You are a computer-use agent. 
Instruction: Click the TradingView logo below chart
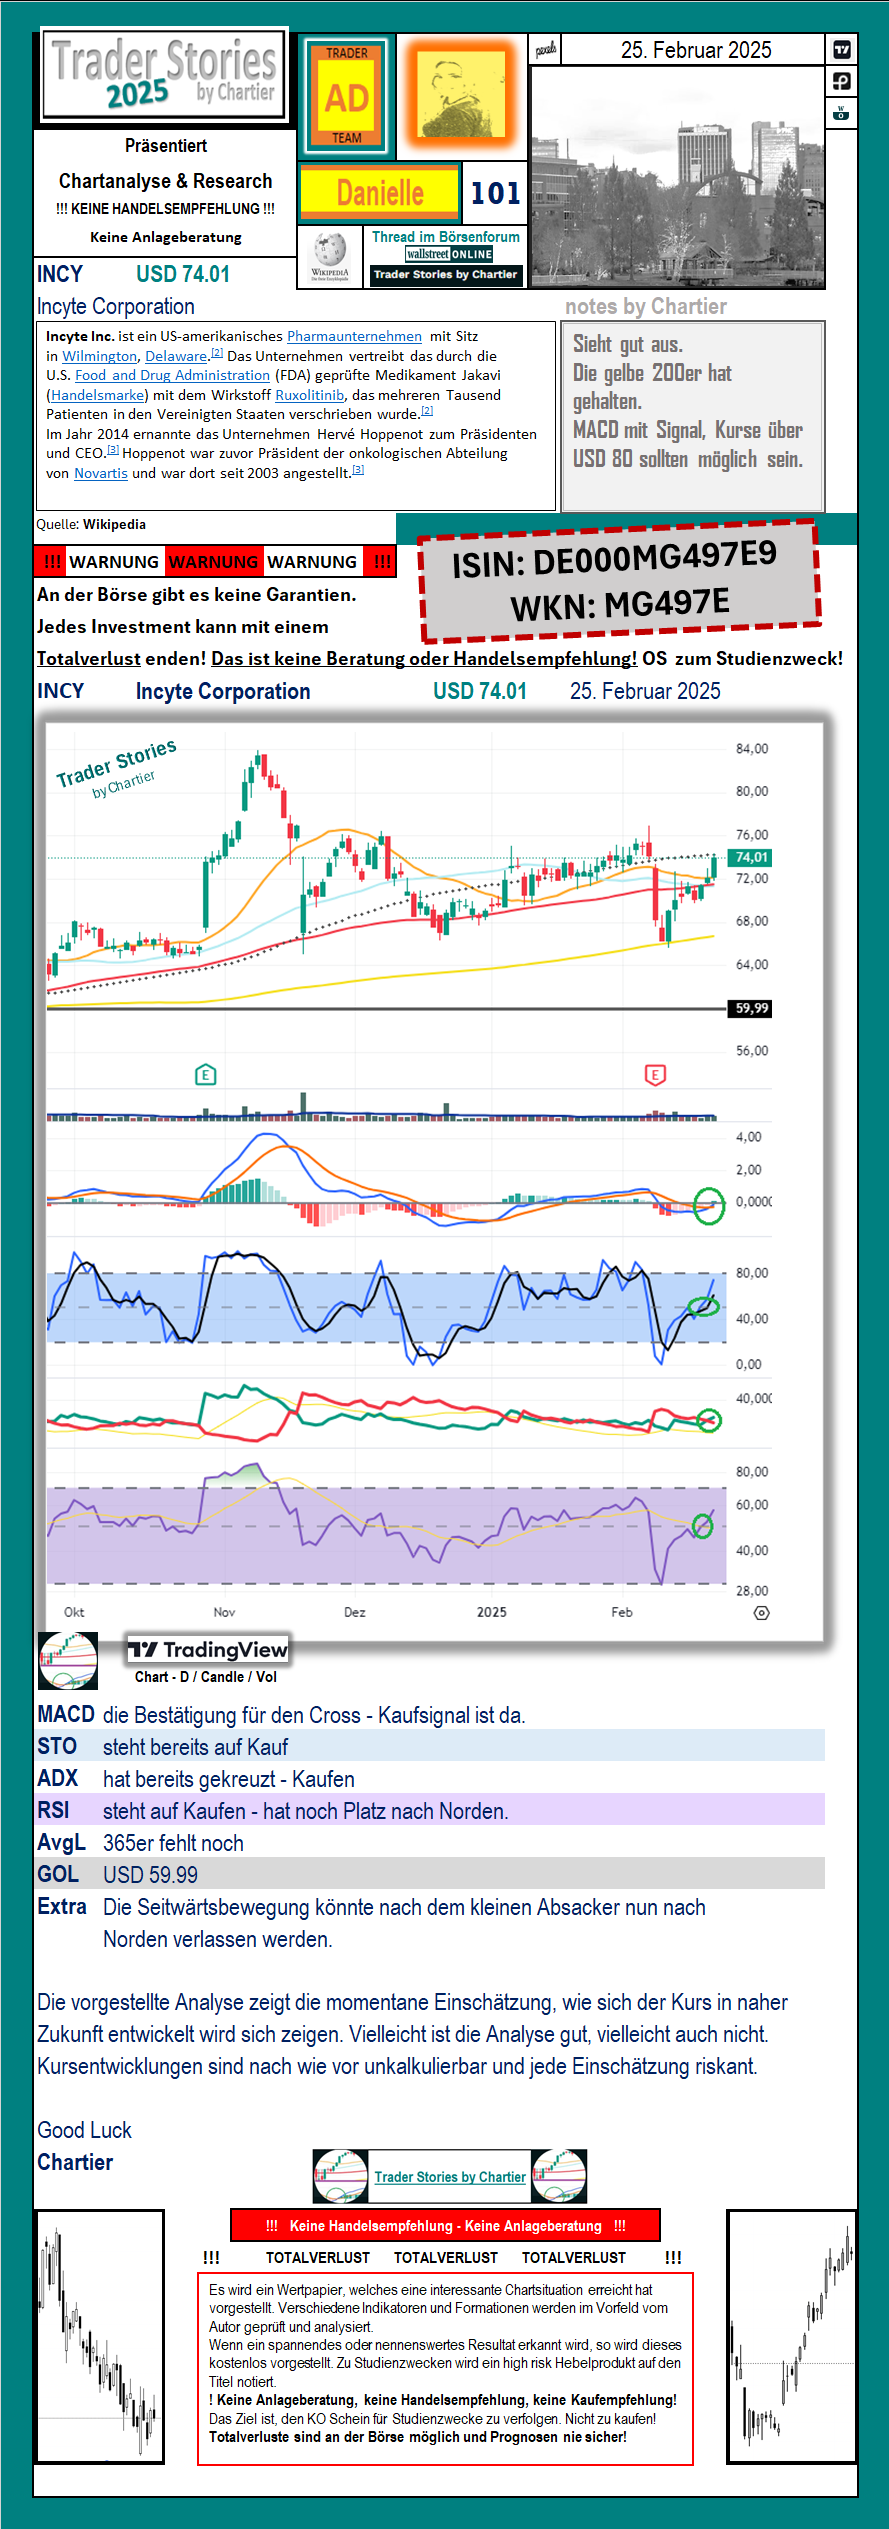coord(208,1650)
